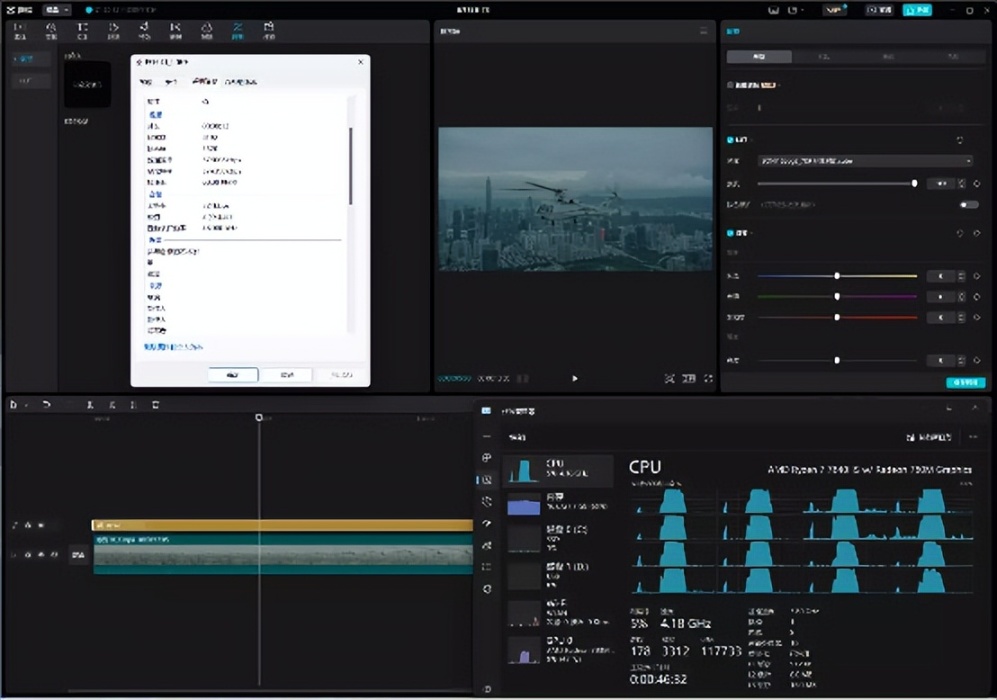Open the Text tool in top toolbar
997x700 pixels.
[x=82, y=31]
